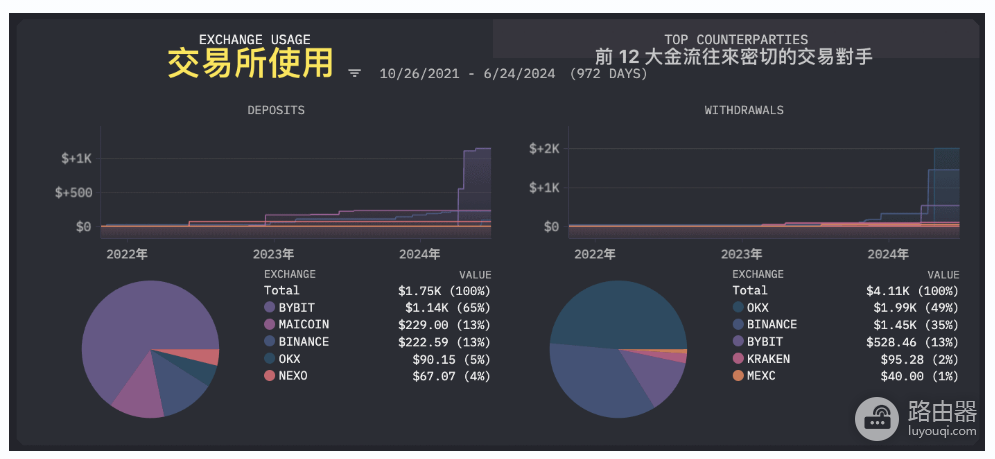Open the date range filter icon
This screenshot has width=995, height=459.
click(x=354, y=74)
